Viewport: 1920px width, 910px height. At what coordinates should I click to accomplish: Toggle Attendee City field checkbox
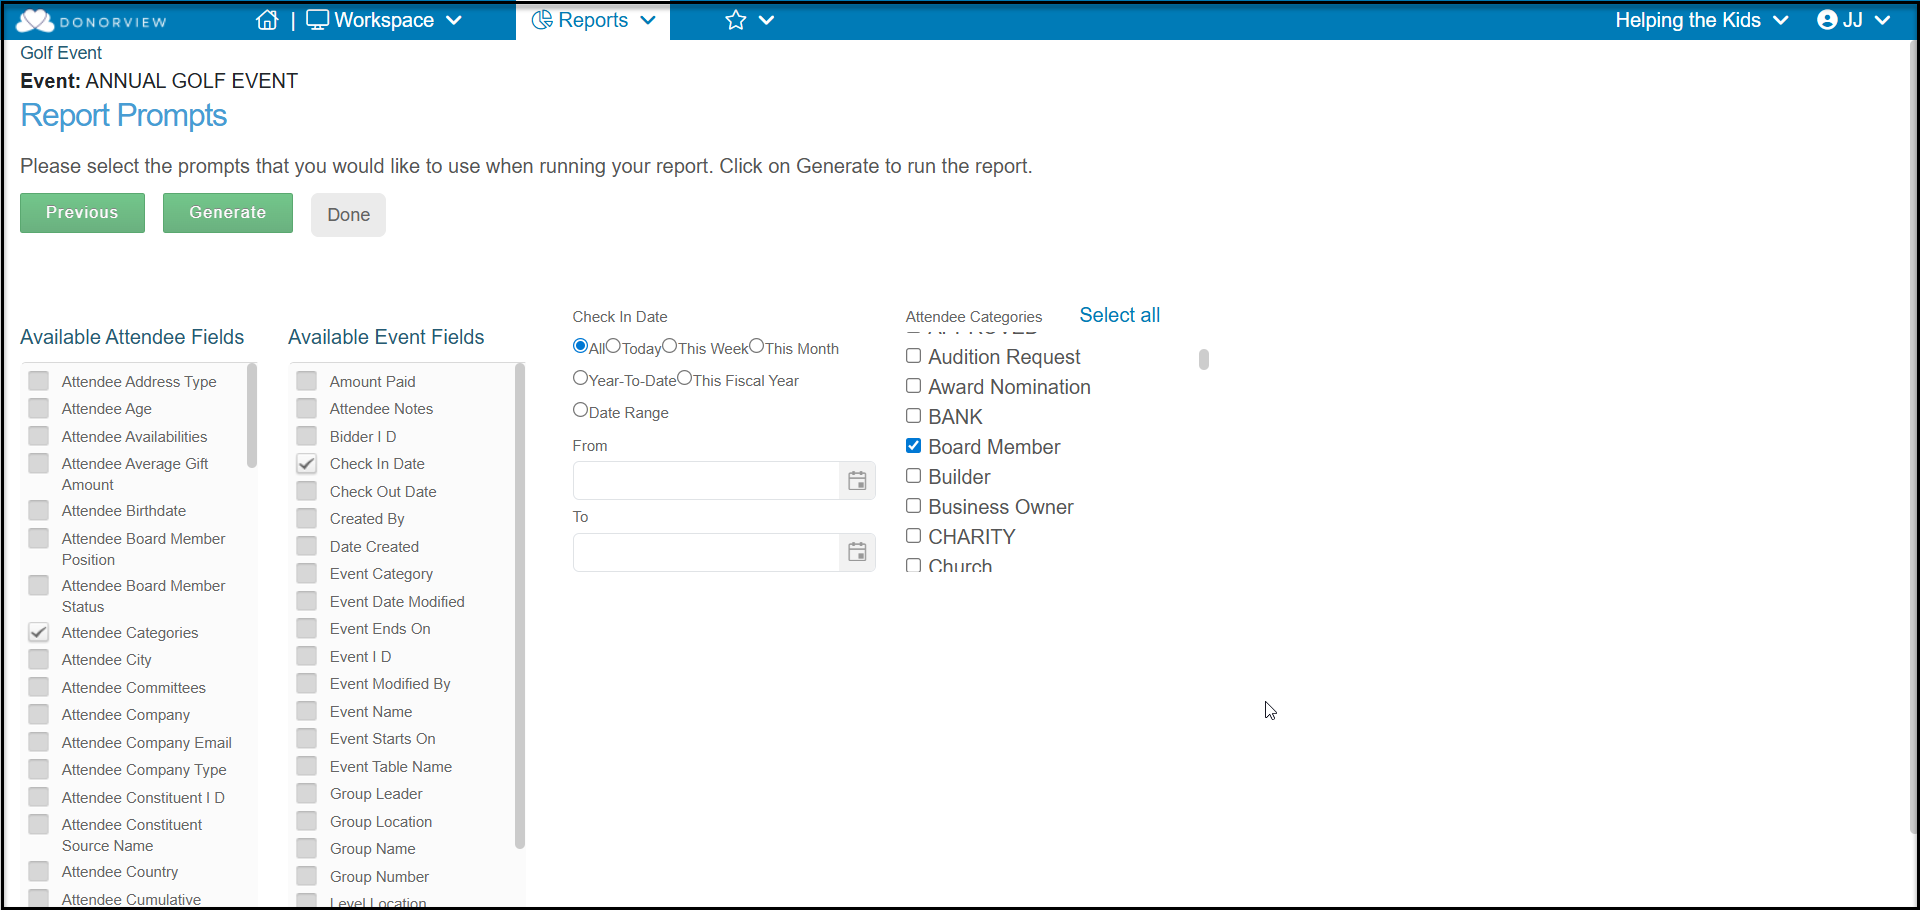[x=39, y=659]
